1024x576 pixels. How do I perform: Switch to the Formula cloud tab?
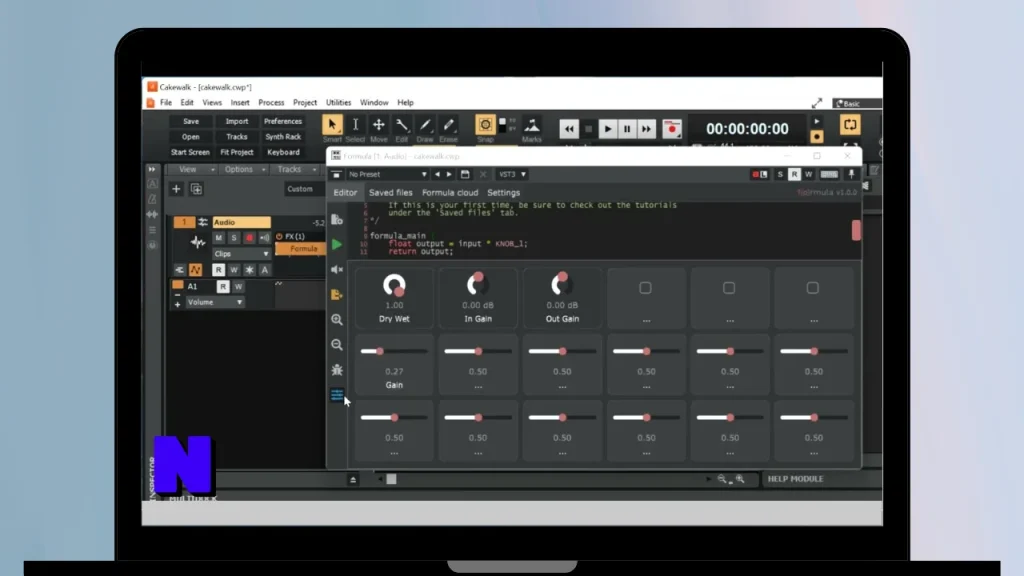click(x=450, y=193)
